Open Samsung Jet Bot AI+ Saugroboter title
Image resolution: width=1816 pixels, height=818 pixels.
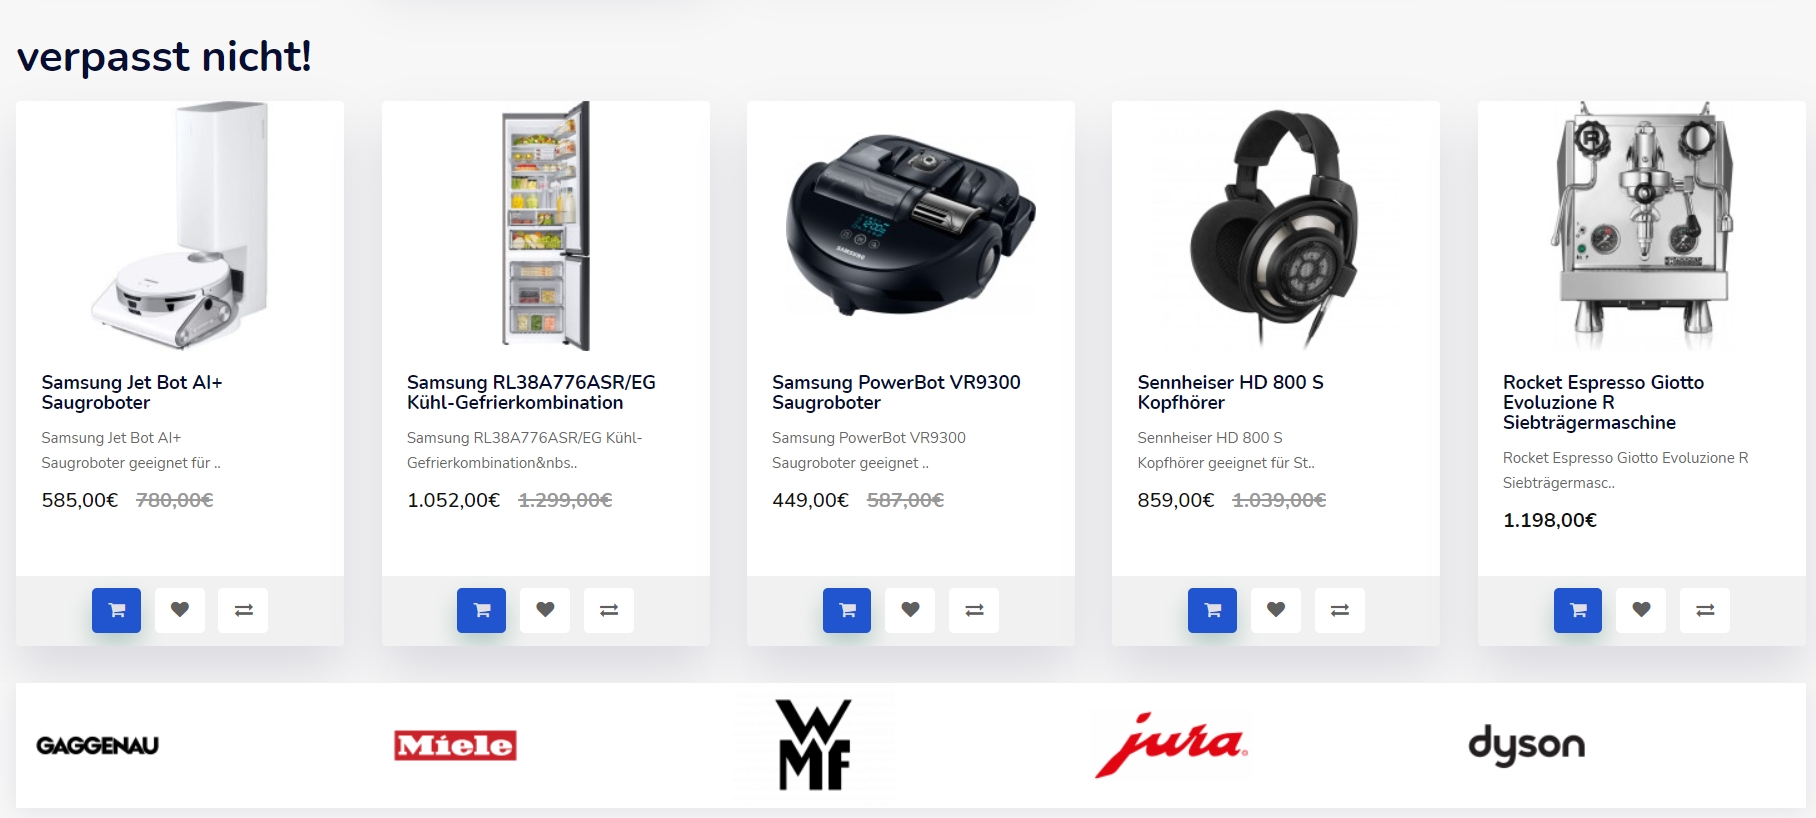[x=131, y=392]
